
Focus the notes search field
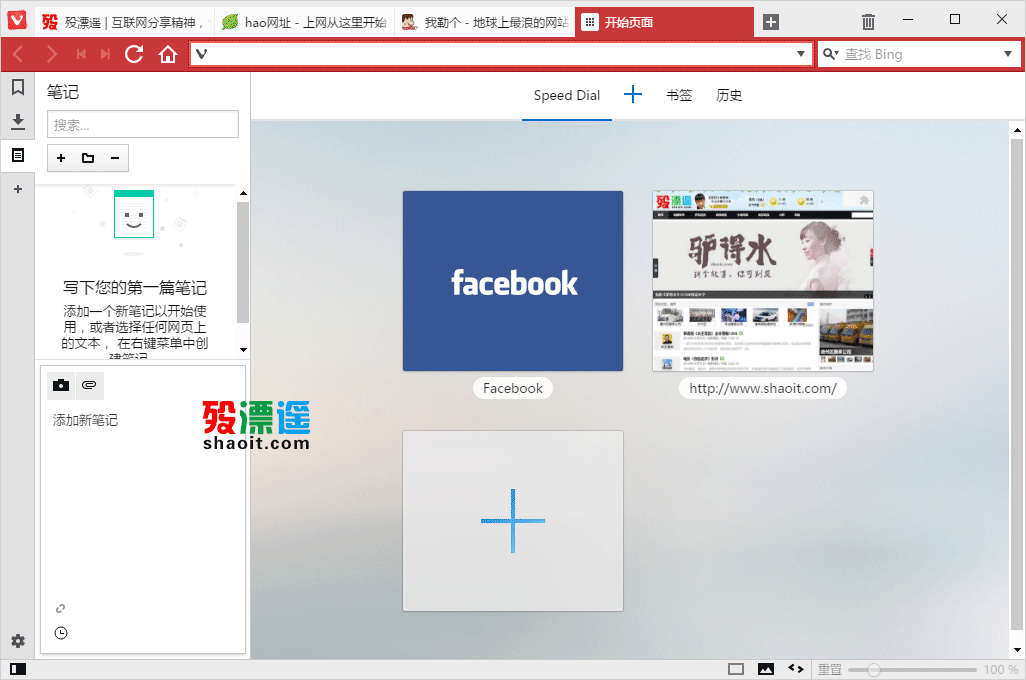click(143, 124)
